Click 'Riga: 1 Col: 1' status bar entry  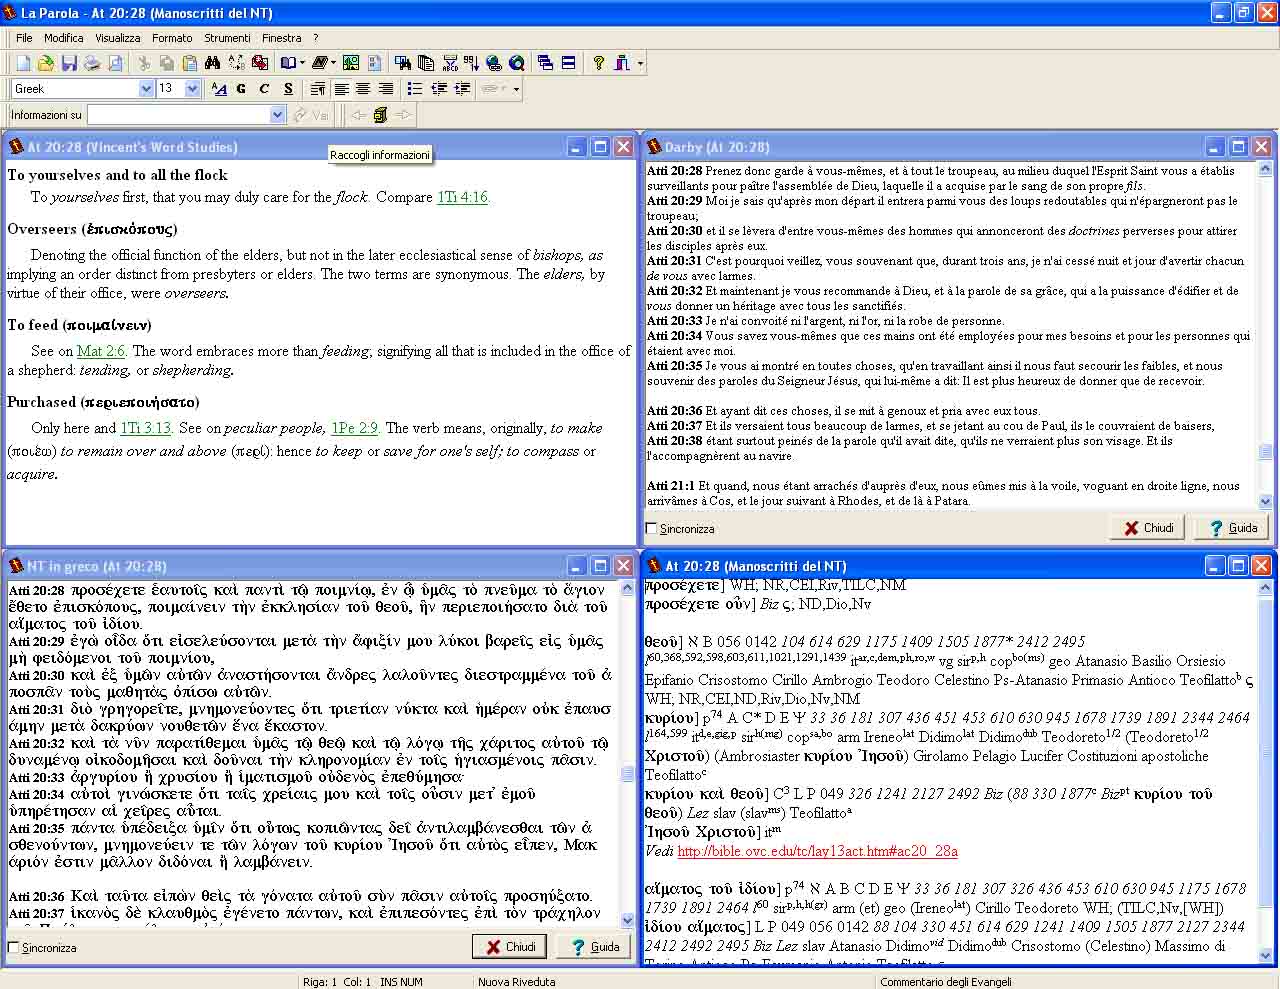[x=337, y=982]
